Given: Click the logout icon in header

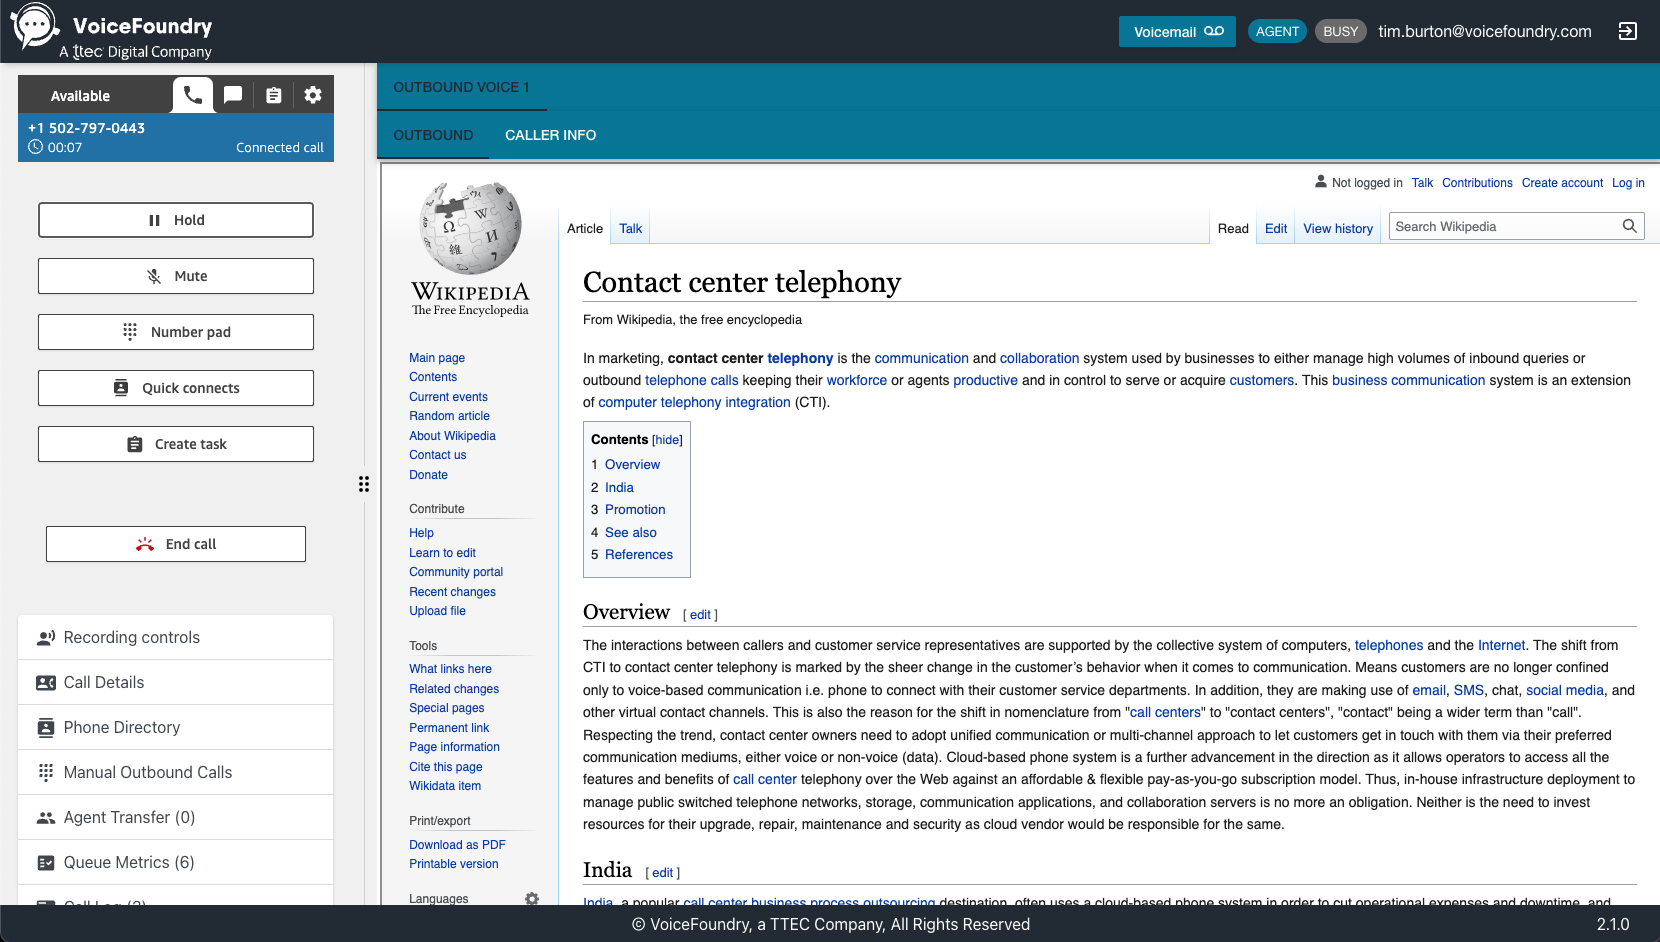Looking at the screenshot, I should coord(1628,31).
